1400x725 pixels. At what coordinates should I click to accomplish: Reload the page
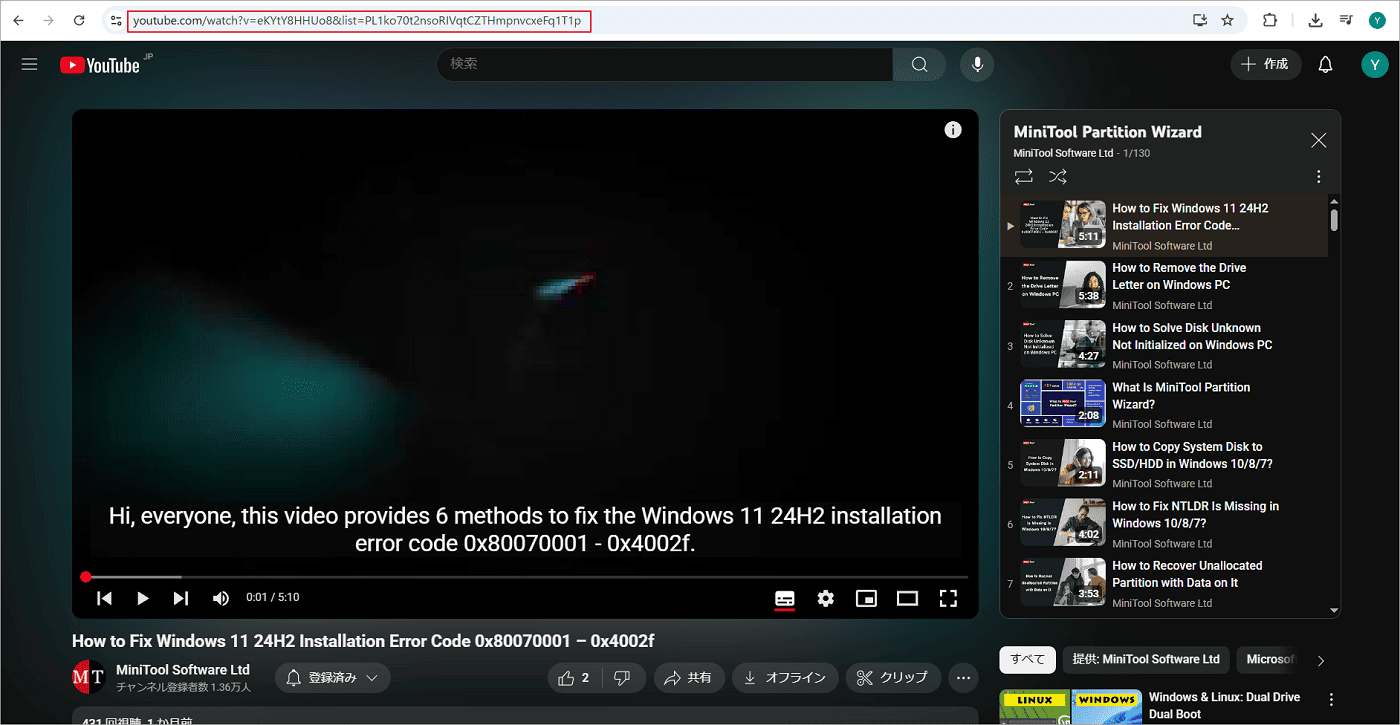79,20
